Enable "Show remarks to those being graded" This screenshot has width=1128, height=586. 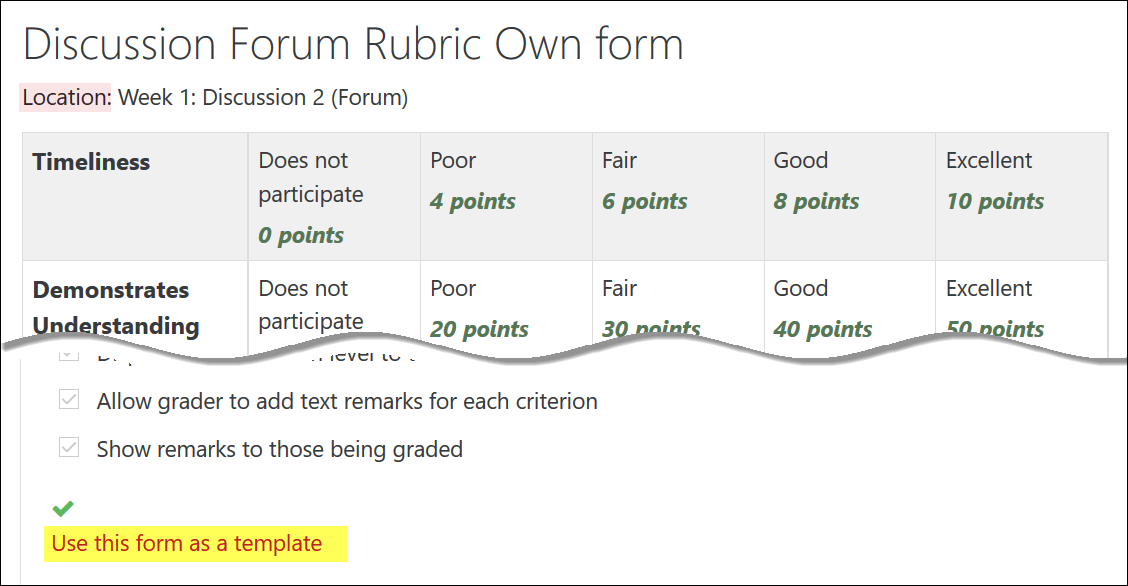(x=68, y=447)
